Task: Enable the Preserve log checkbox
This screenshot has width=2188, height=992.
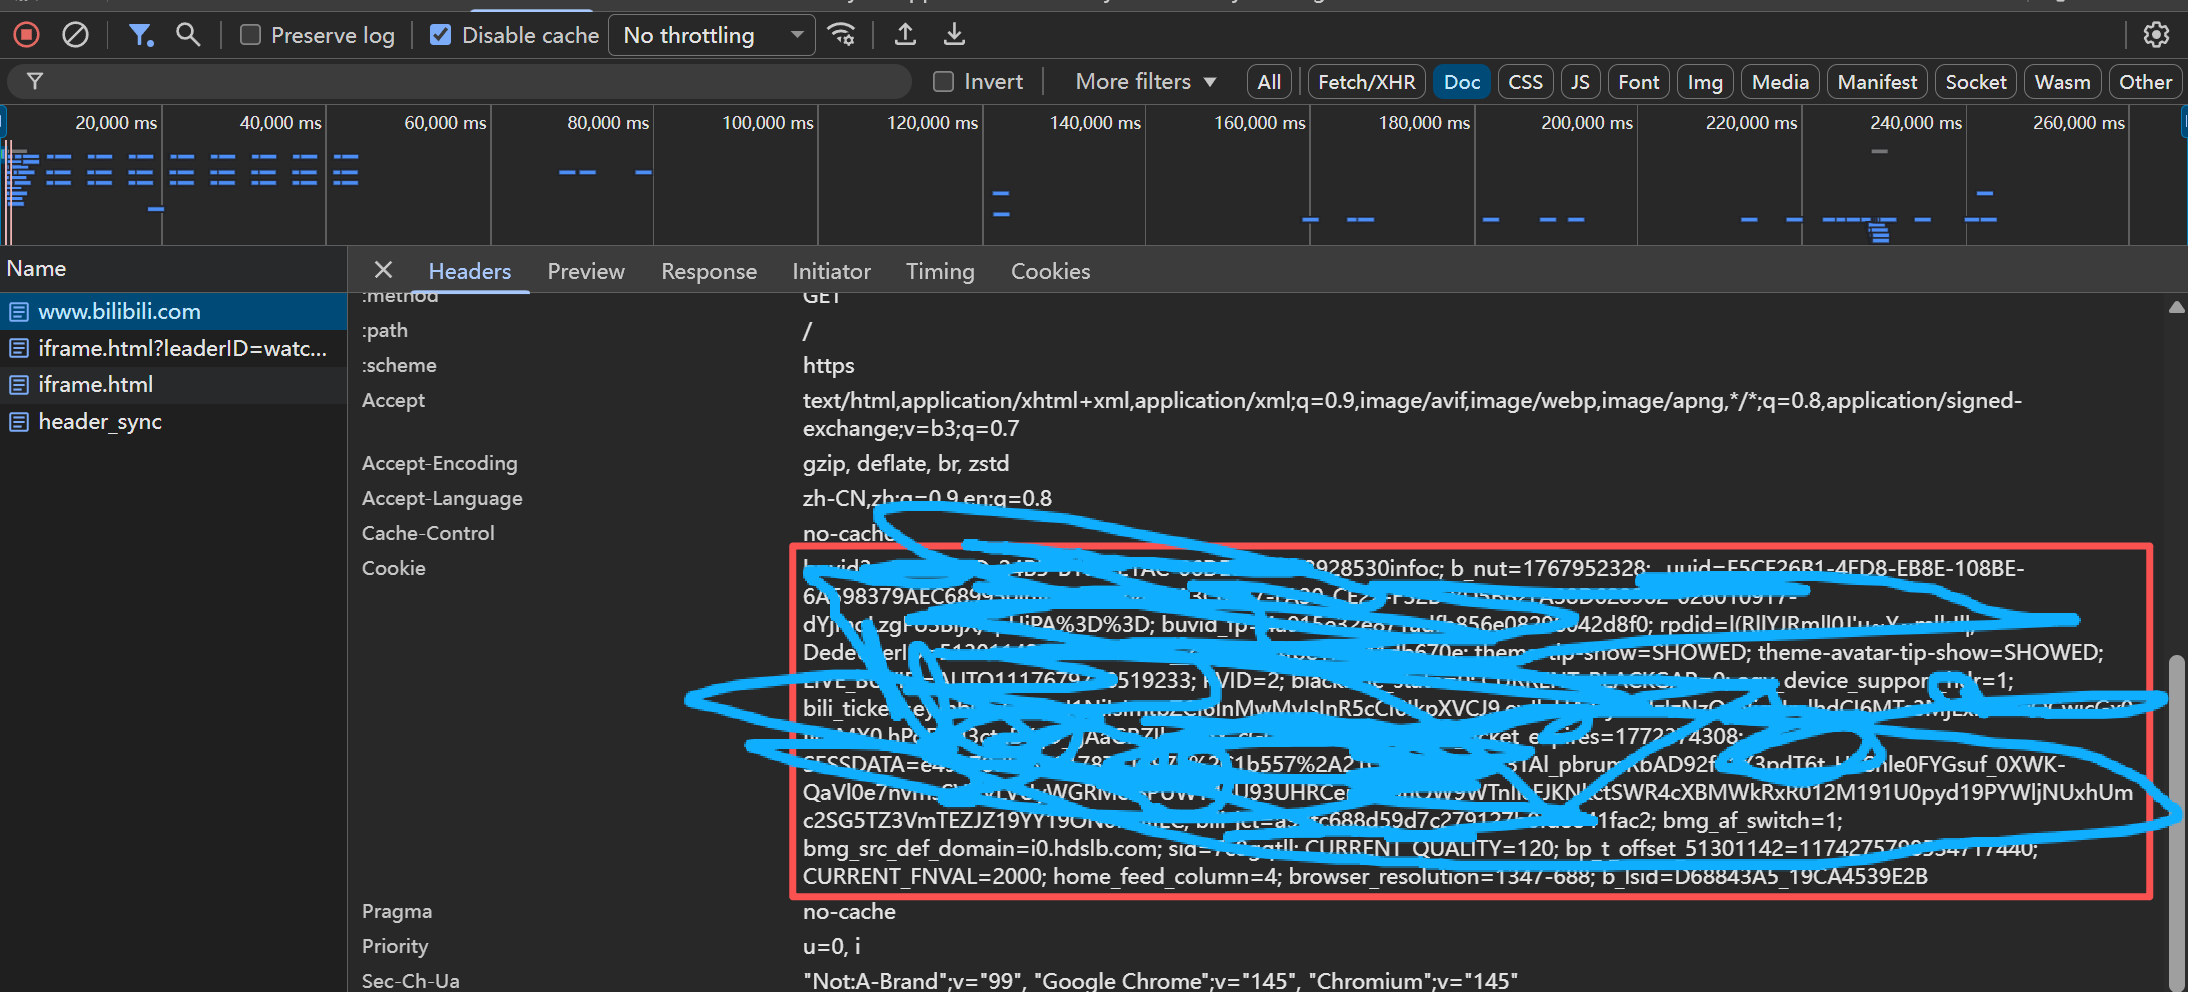Action: tap(251, 35)
